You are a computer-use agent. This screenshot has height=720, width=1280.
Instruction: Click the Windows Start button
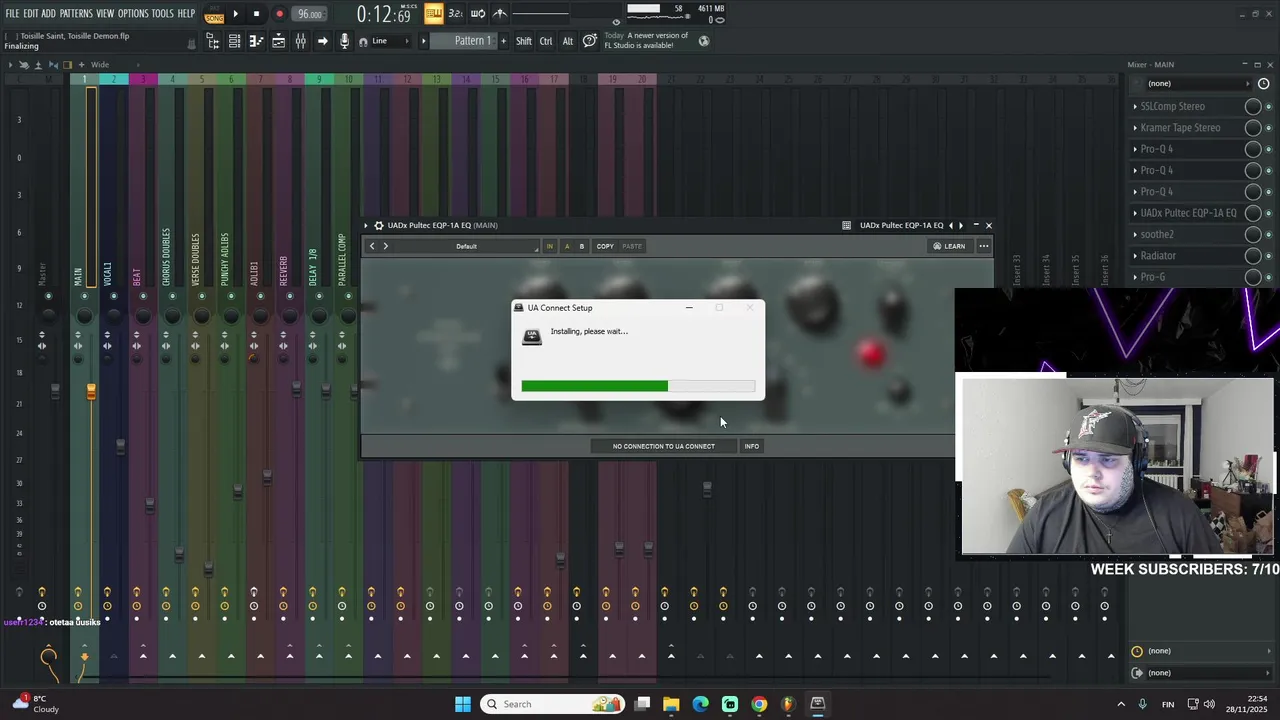coord(463,704)
